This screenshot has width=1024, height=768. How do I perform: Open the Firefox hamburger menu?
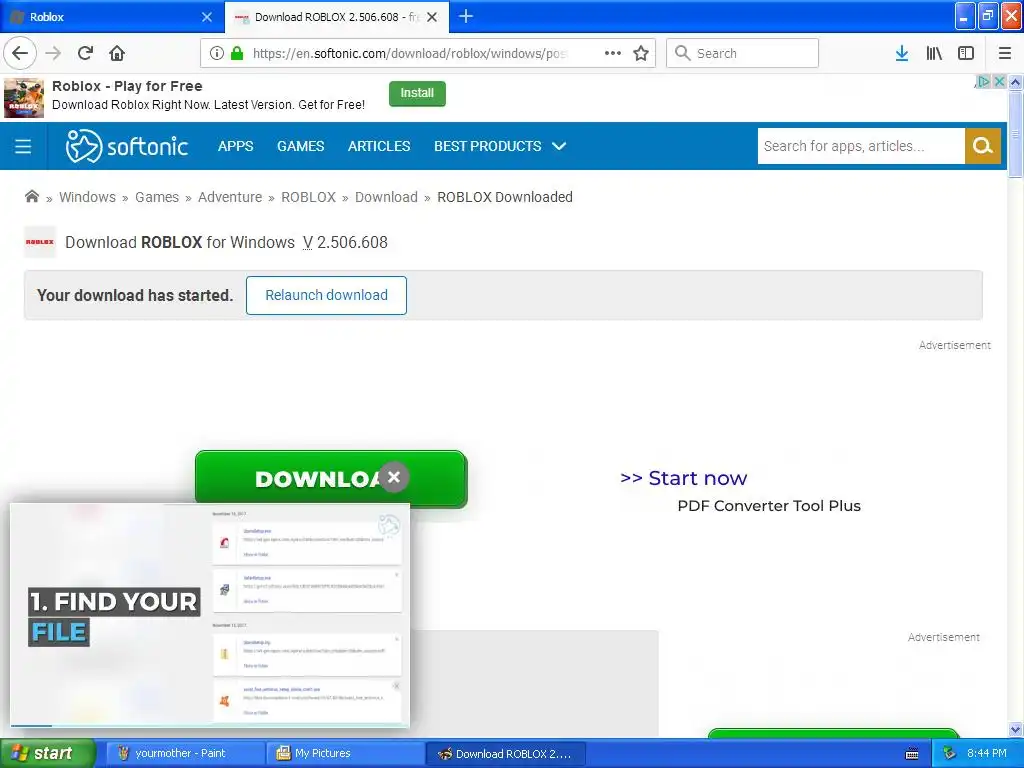1004,54
